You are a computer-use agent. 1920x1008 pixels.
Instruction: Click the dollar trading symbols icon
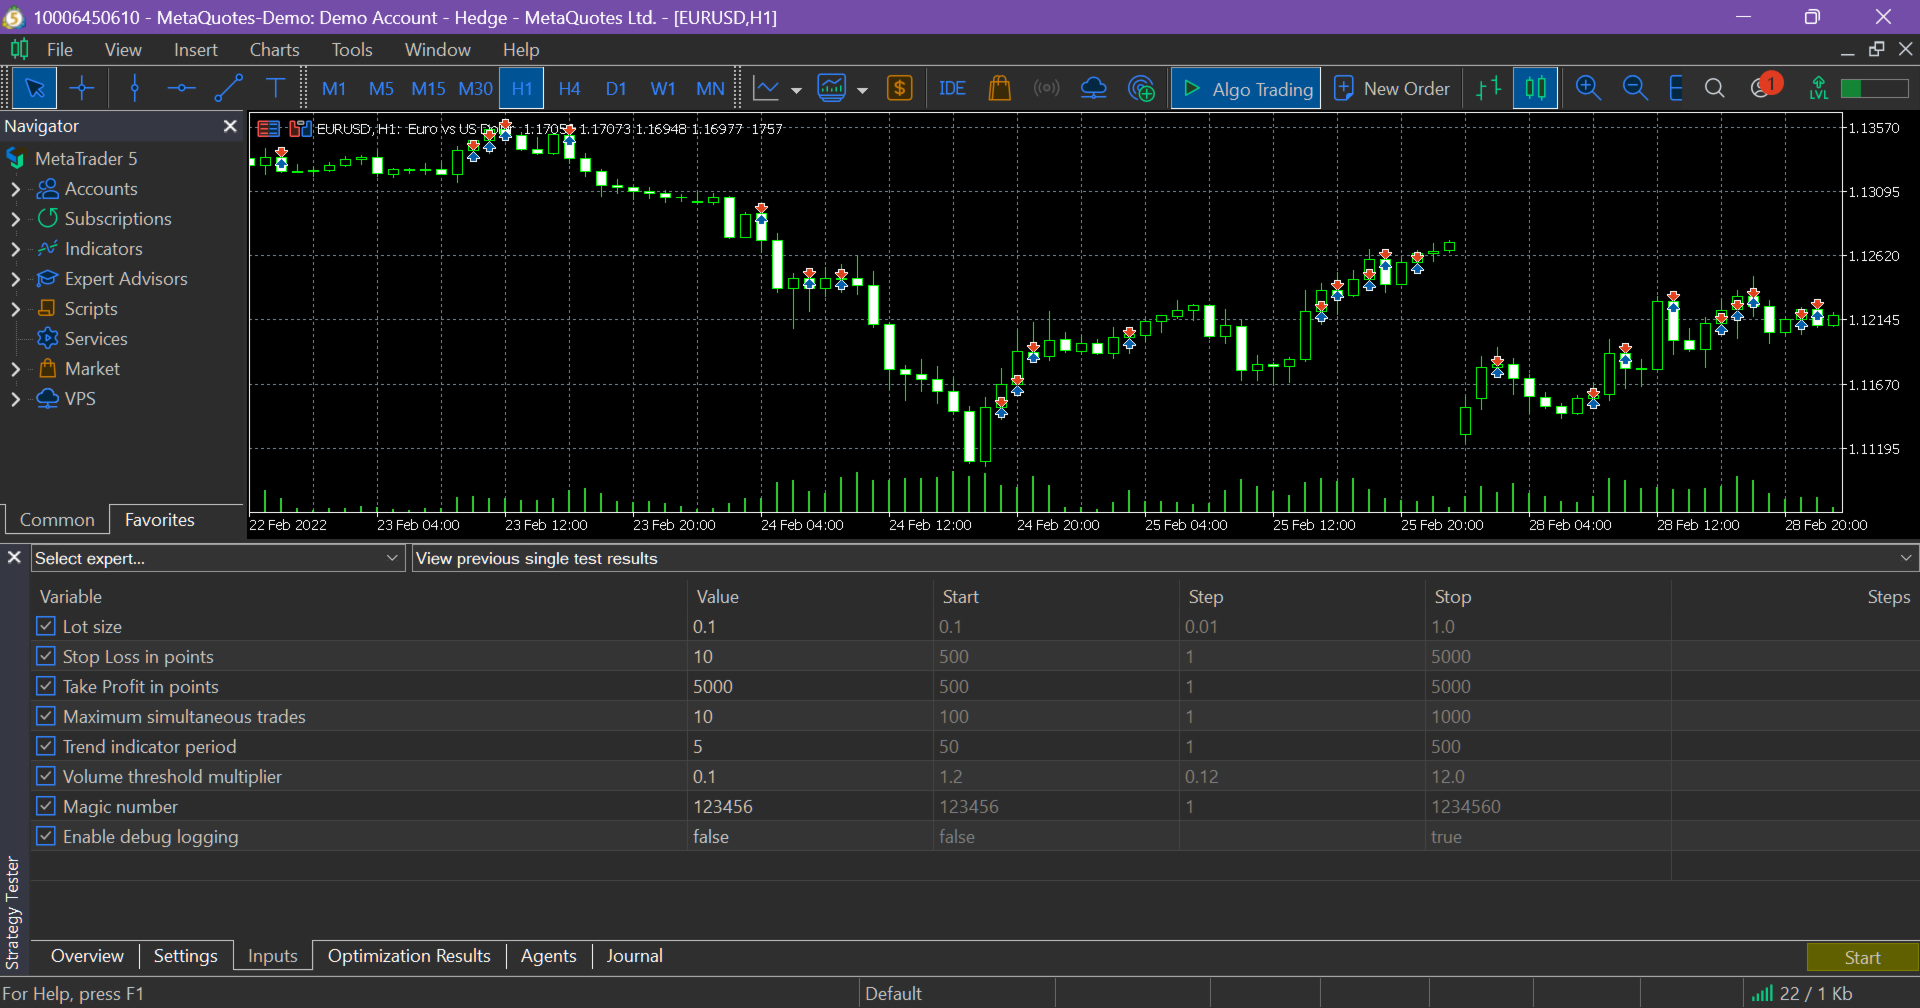900,89
